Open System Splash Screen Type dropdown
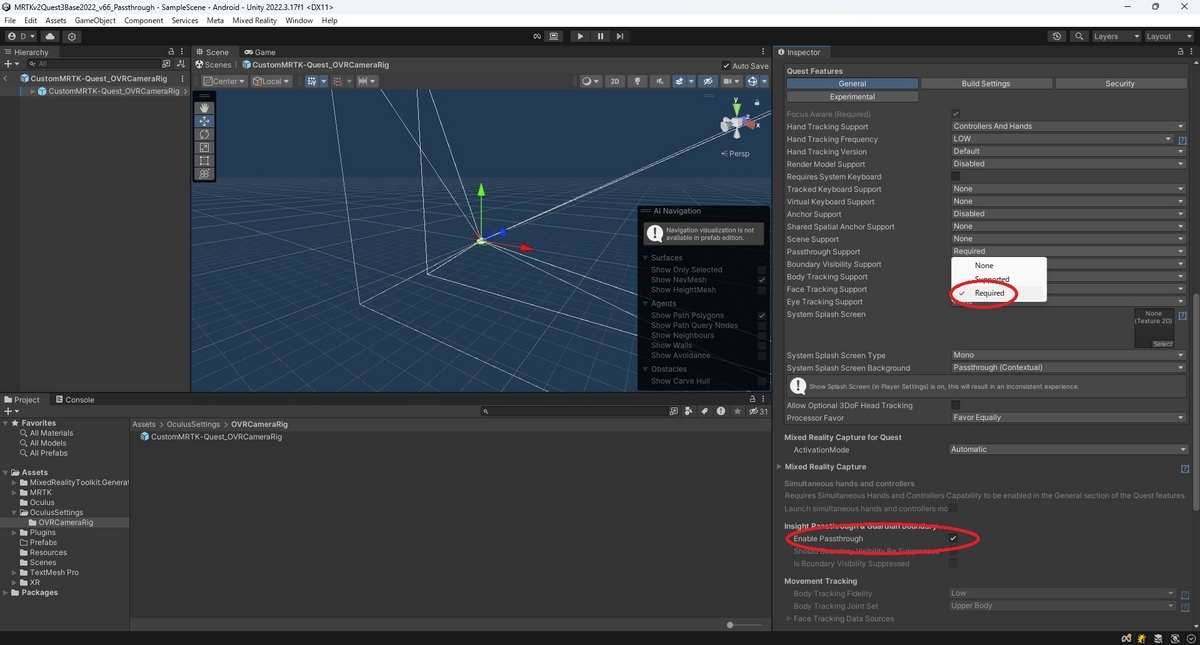Screen dimensions: 1200x645 click(x=1068, y=355)
